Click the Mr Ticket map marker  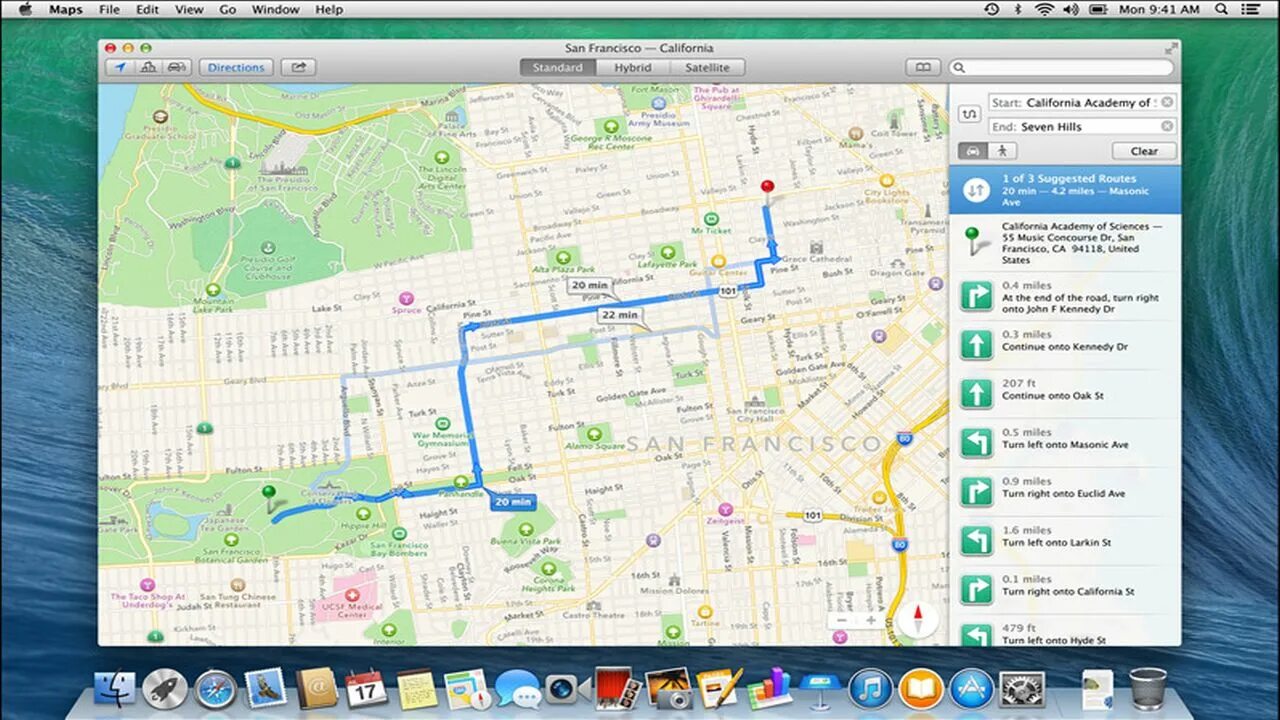point(711,218)
